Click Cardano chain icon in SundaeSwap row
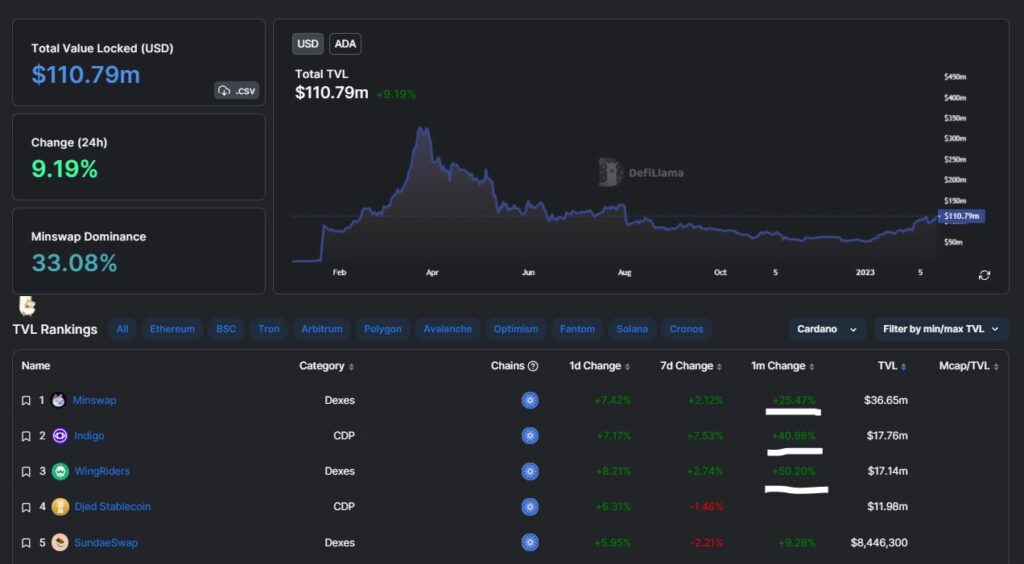Image resolution: width=1024 pixels, height=564 pixels. coord(530,542)
